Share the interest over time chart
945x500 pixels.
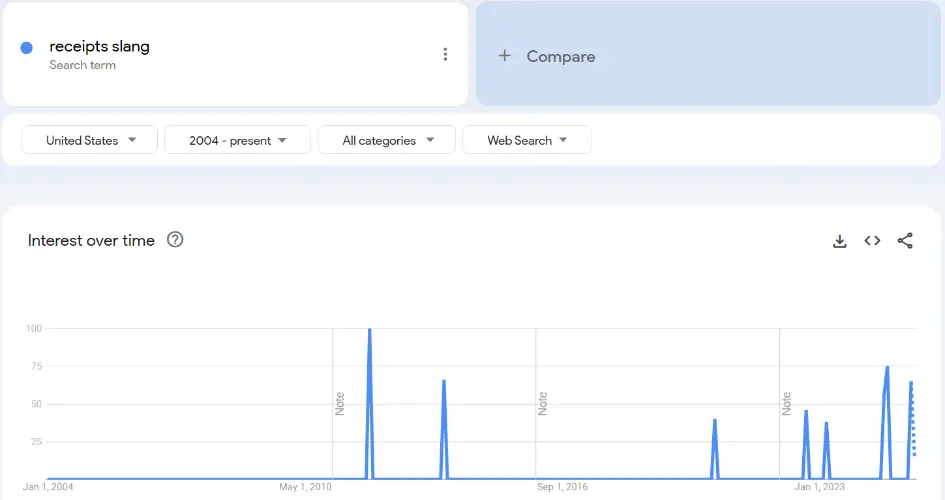(905, 240)
